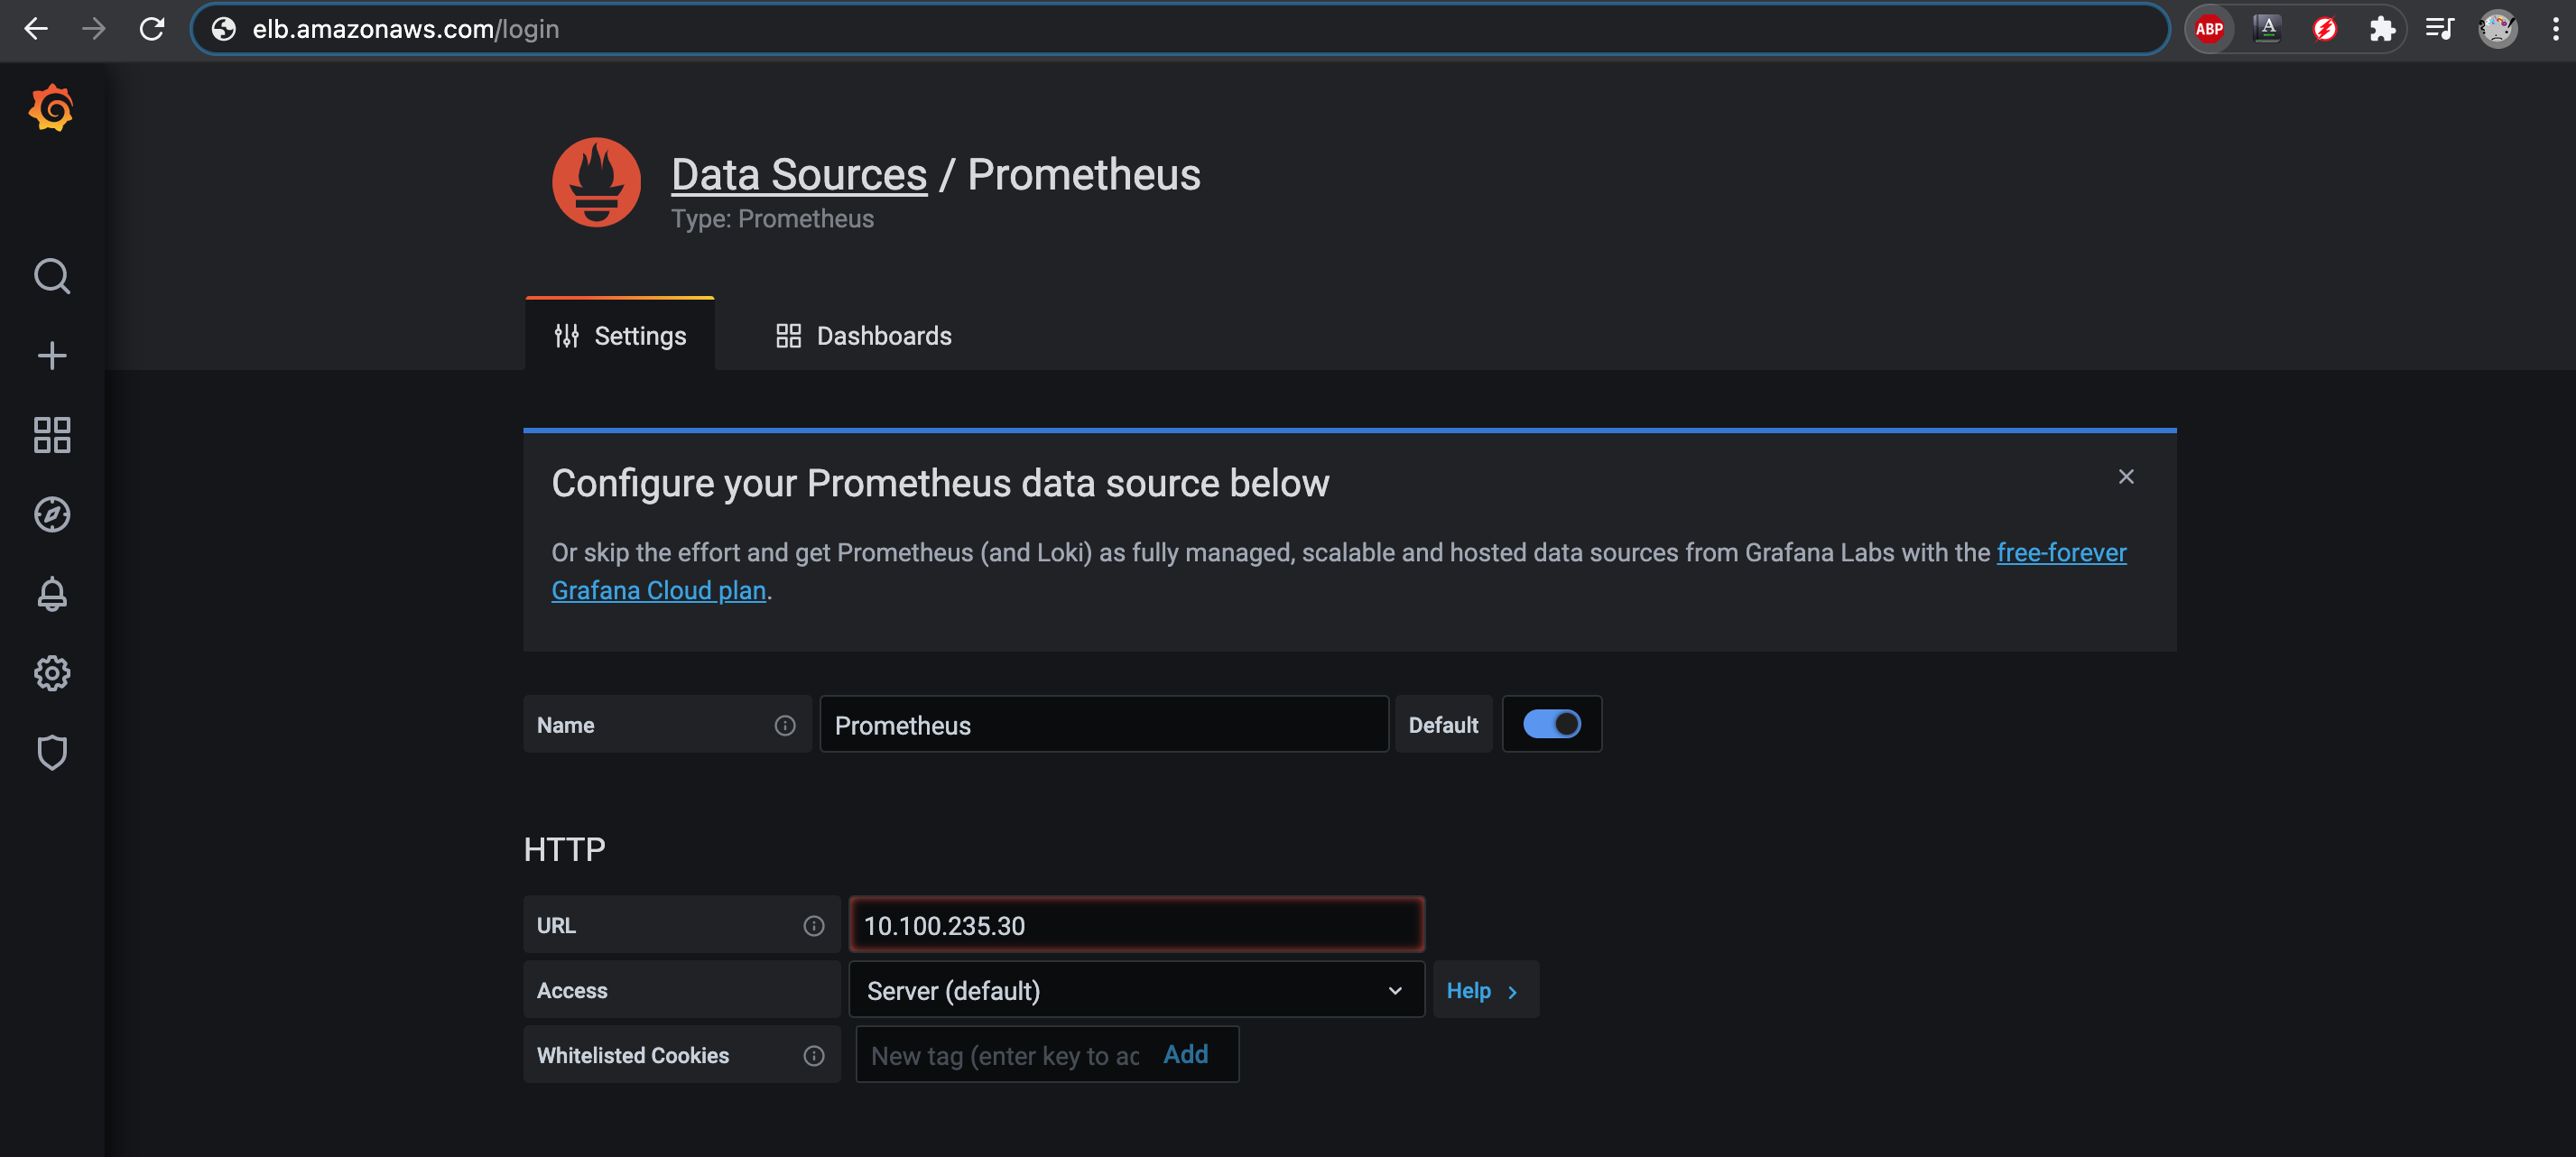The image size is (2576, 1157).
Task: Click the HTTP URL input field
Action: point(1135,925)
